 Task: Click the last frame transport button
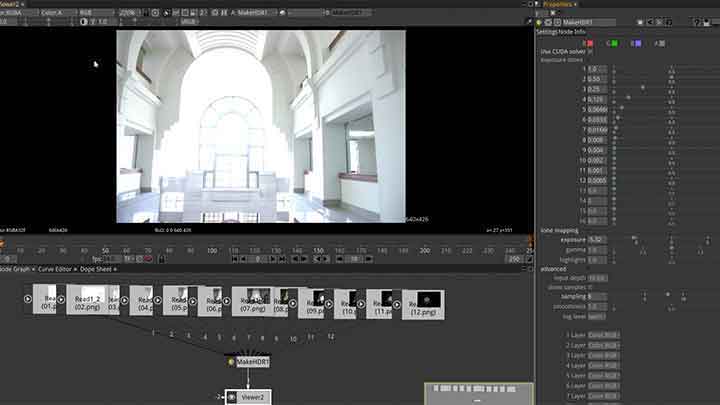pos(282,259)
